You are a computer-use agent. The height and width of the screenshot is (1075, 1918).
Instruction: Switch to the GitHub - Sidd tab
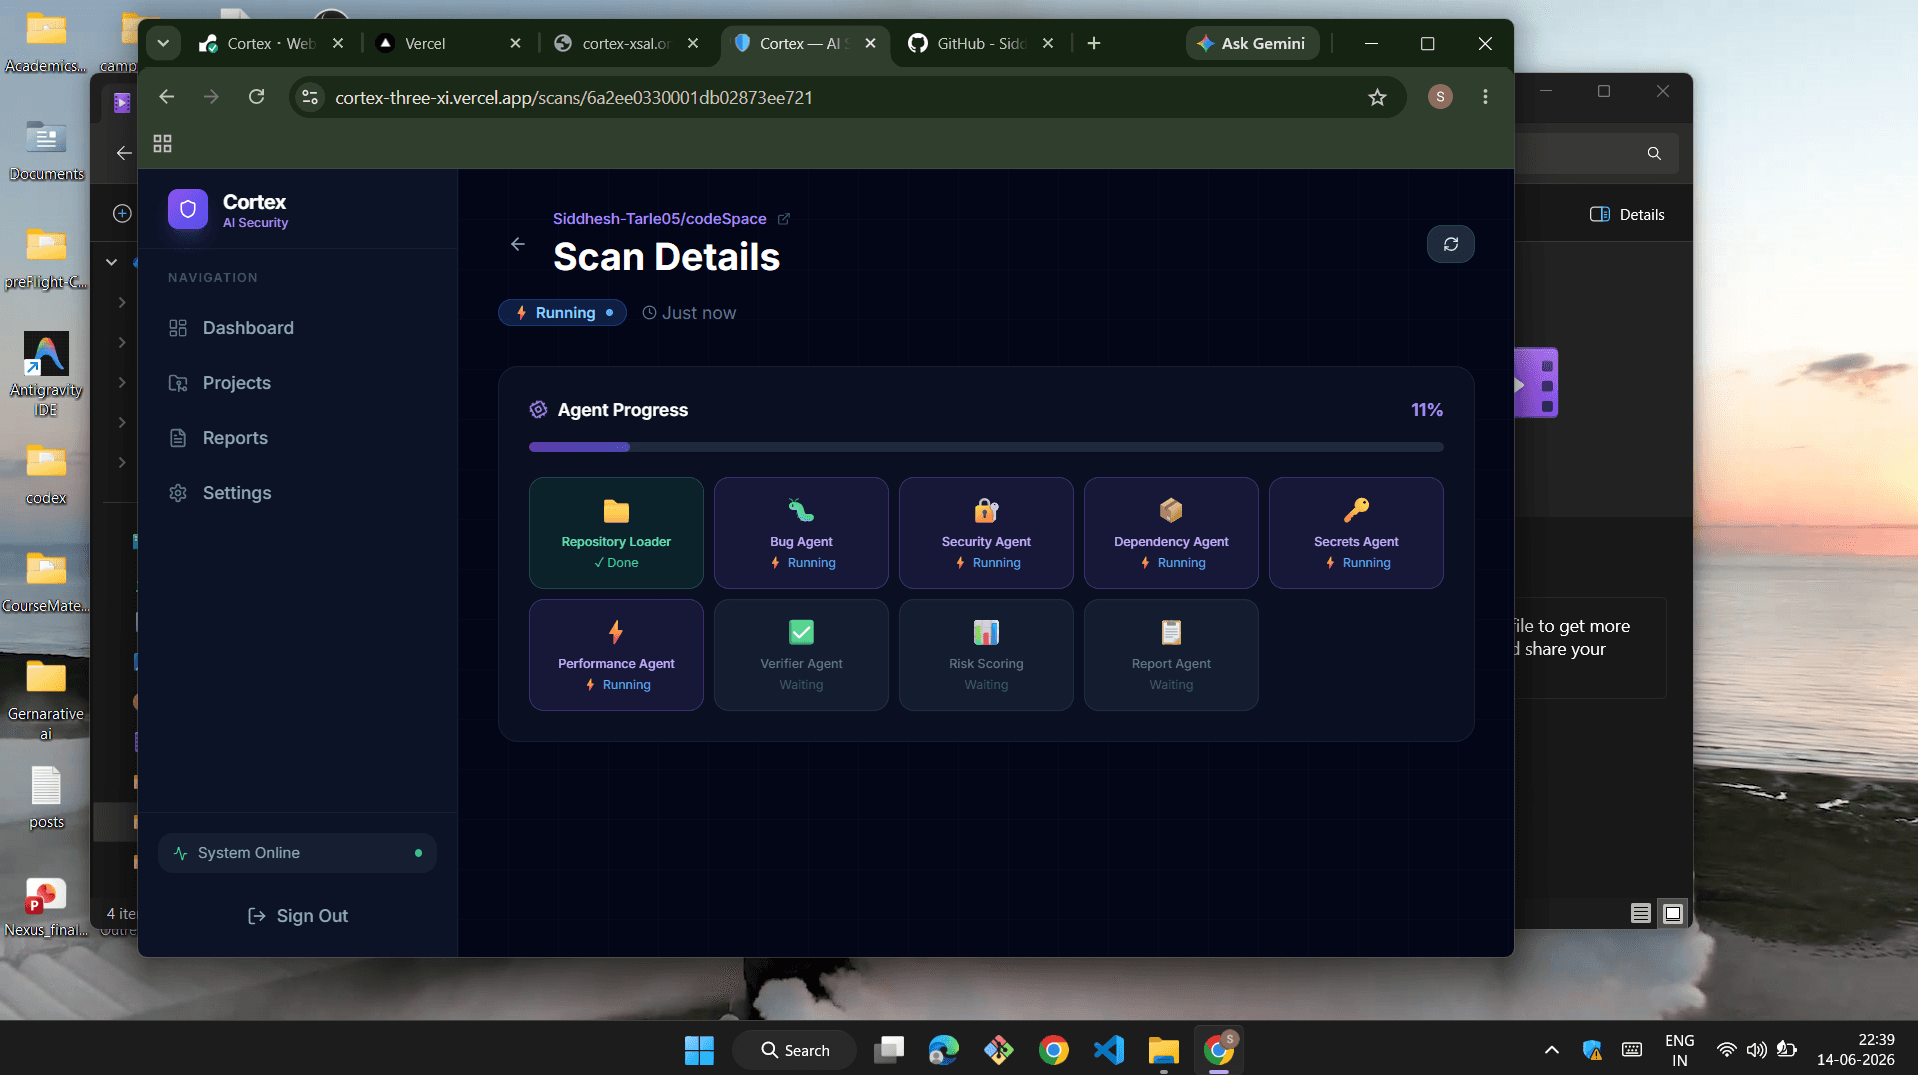(980, 43)
